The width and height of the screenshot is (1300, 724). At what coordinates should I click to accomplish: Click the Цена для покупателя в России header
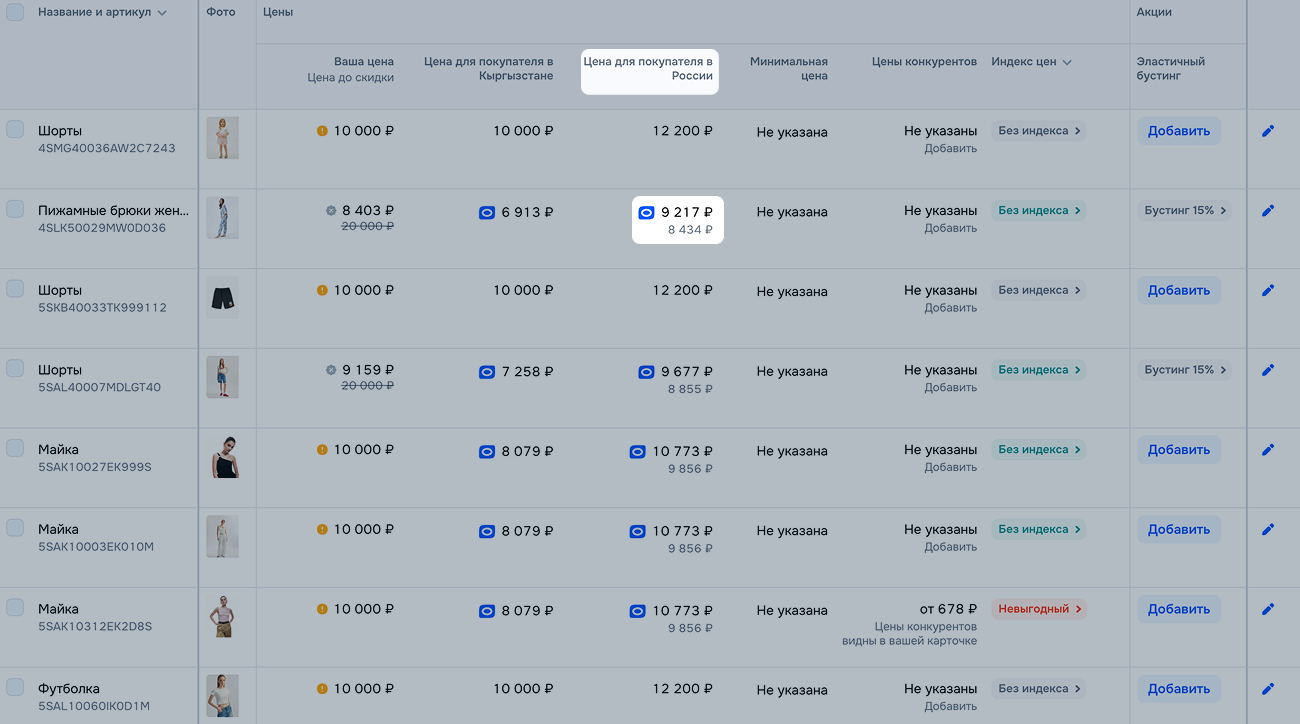tap(649, 69)
